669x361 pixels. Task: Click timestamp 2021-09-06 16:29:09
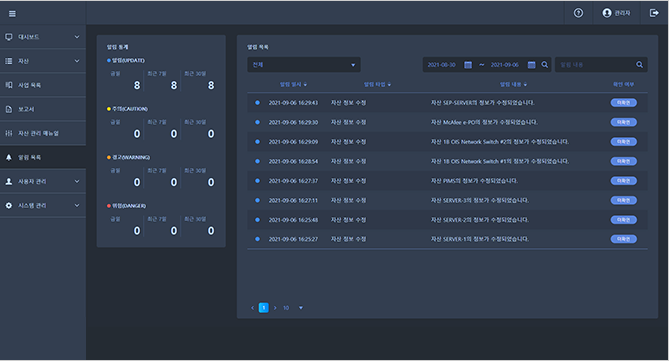293,142
